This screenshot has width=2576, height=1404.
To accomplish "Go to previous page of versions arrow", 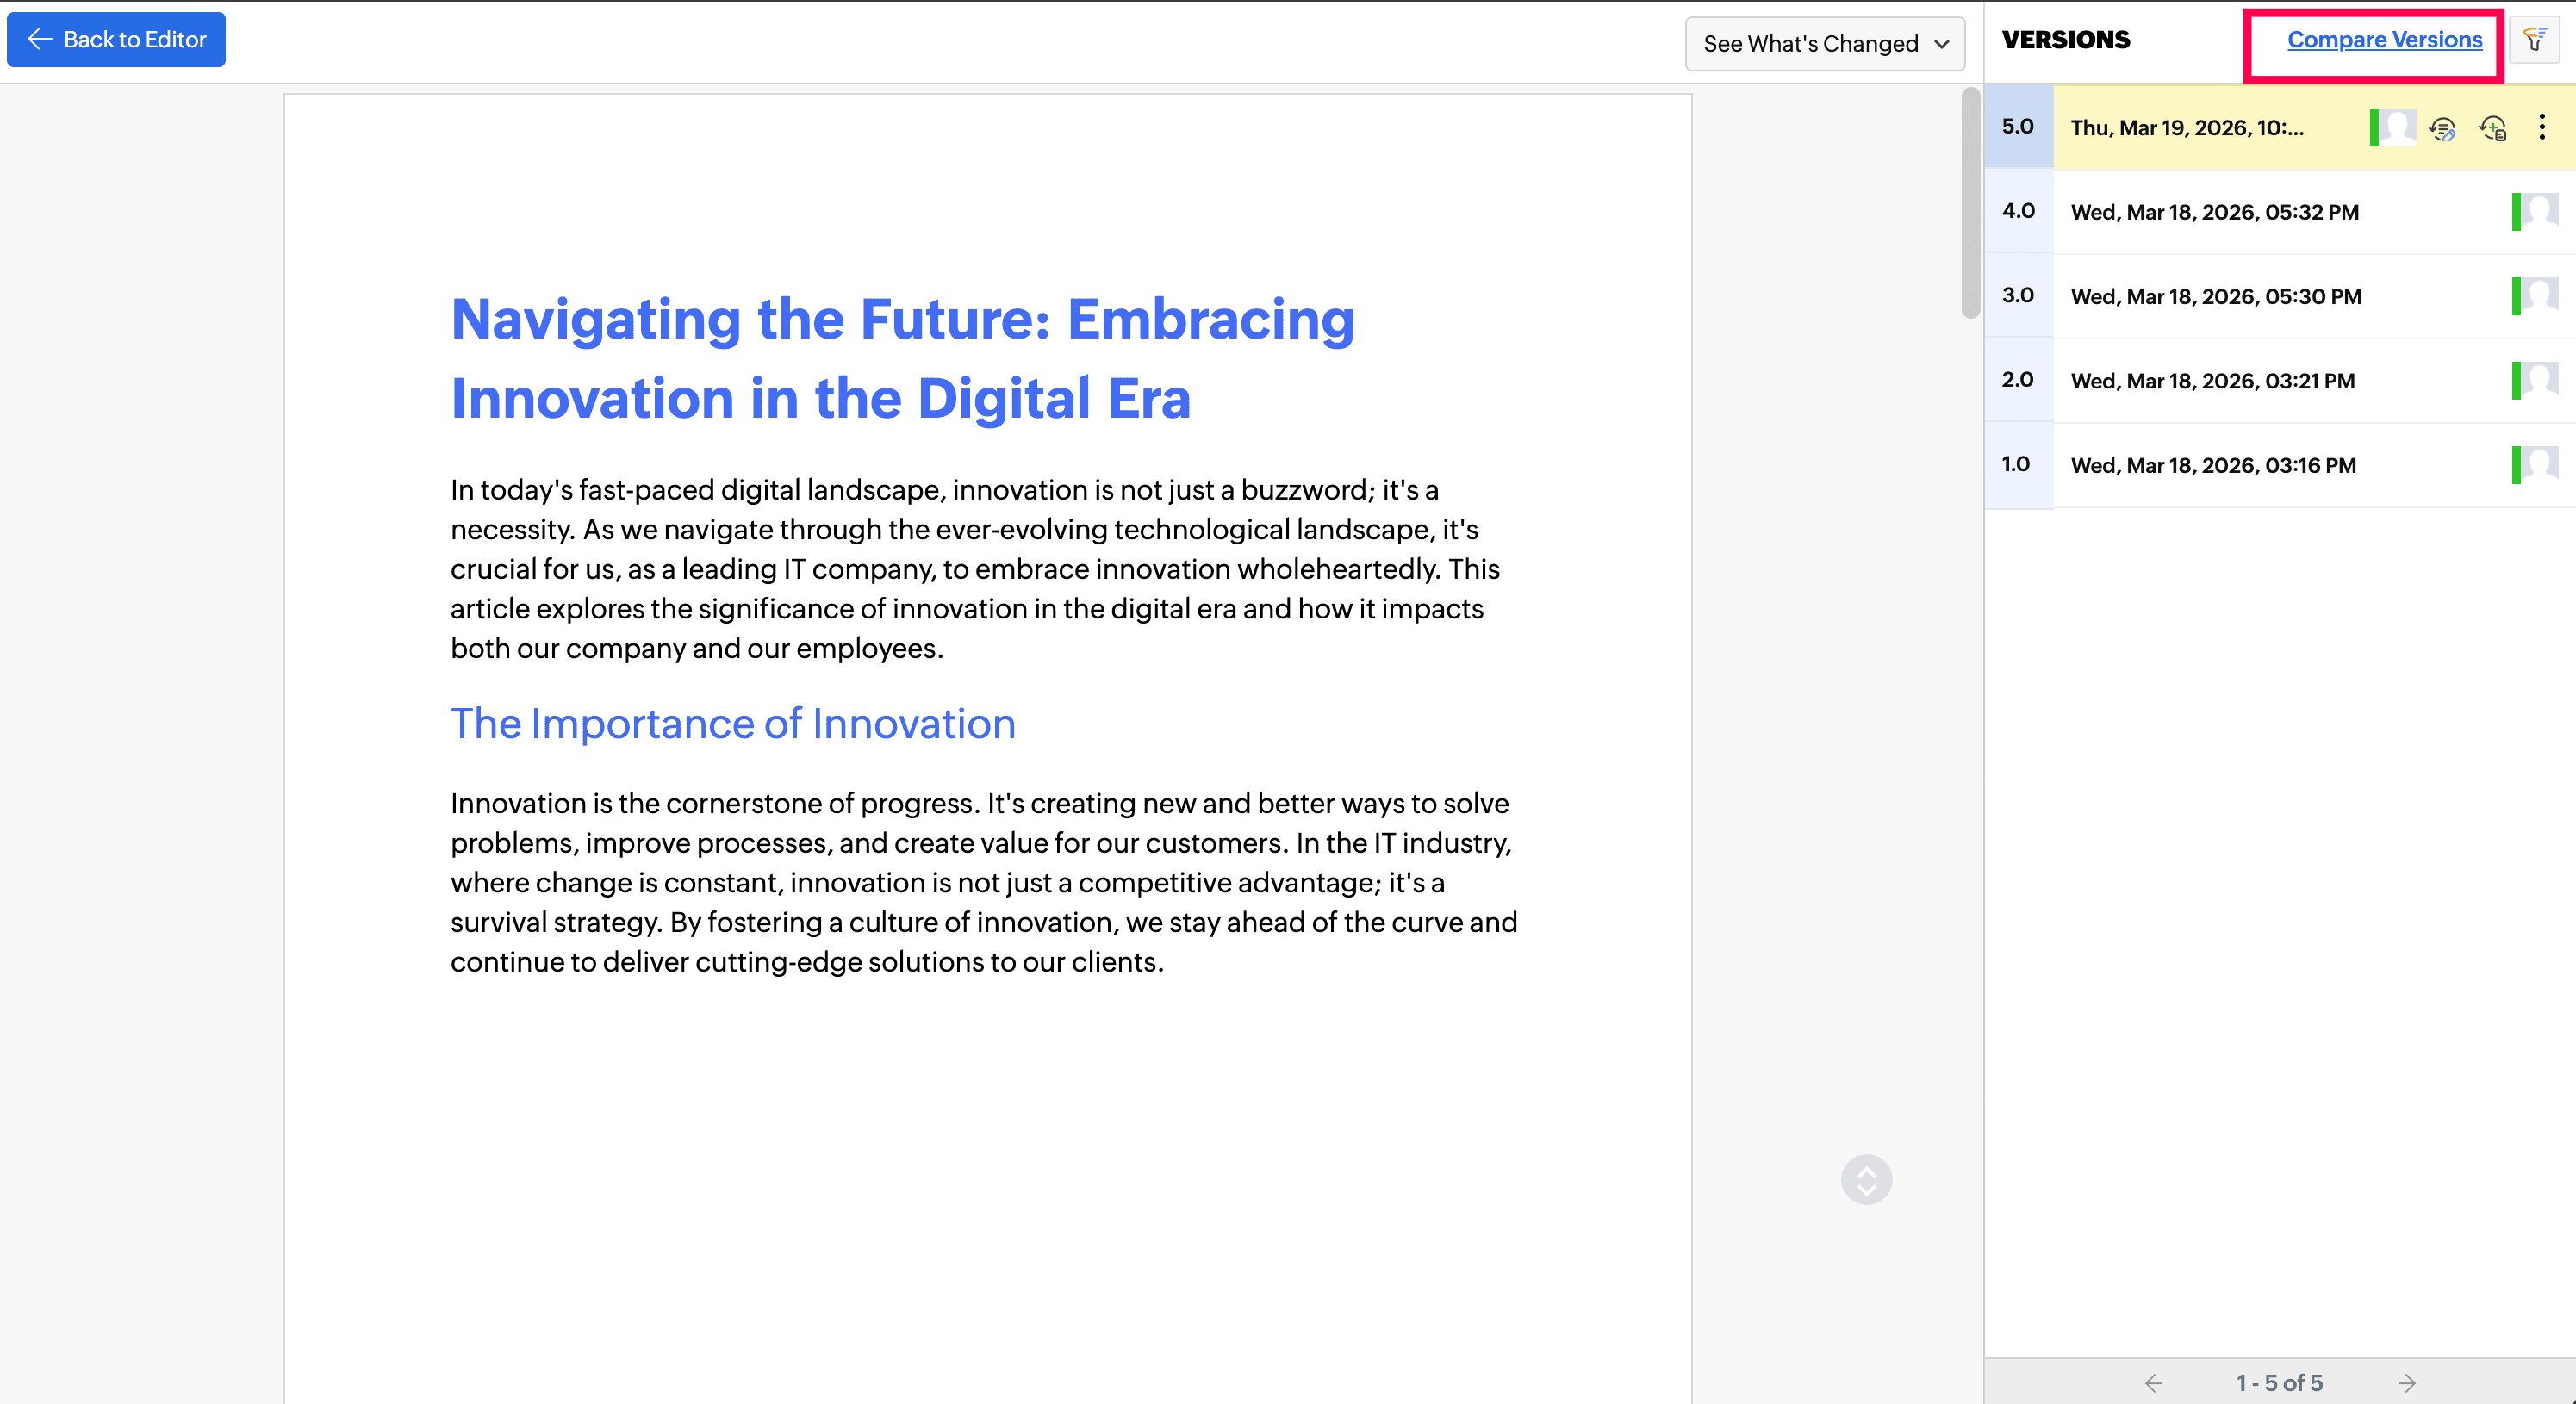I will pyautogui.click(x=2154, y=1383).
